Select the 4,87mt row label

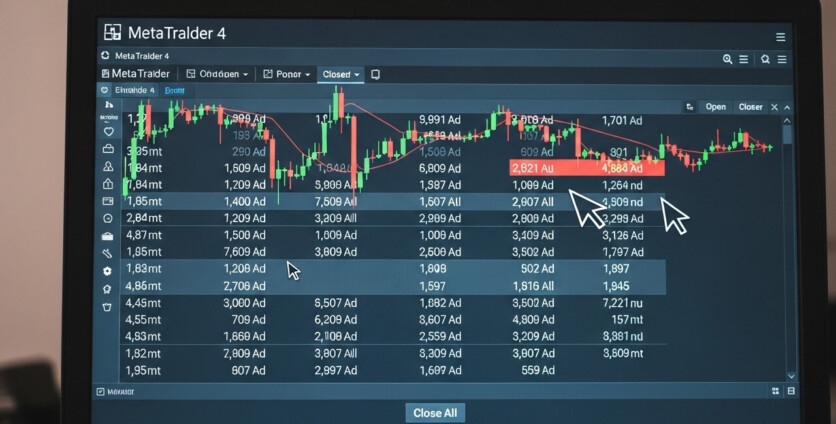(143, 235)
